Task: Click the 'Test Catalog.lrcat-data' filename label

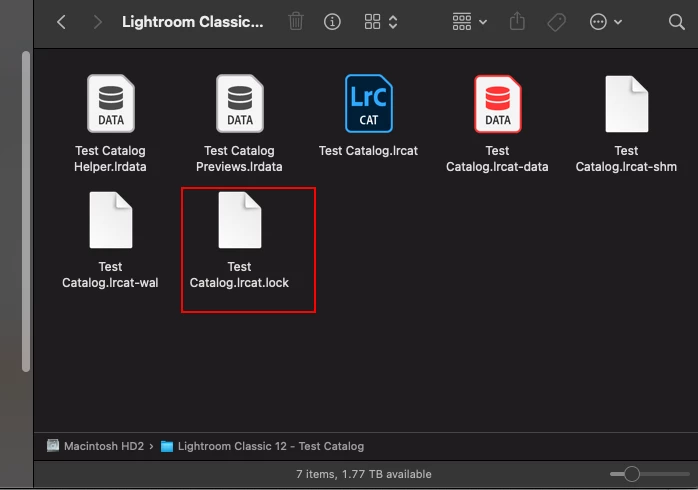Action: 497,159
